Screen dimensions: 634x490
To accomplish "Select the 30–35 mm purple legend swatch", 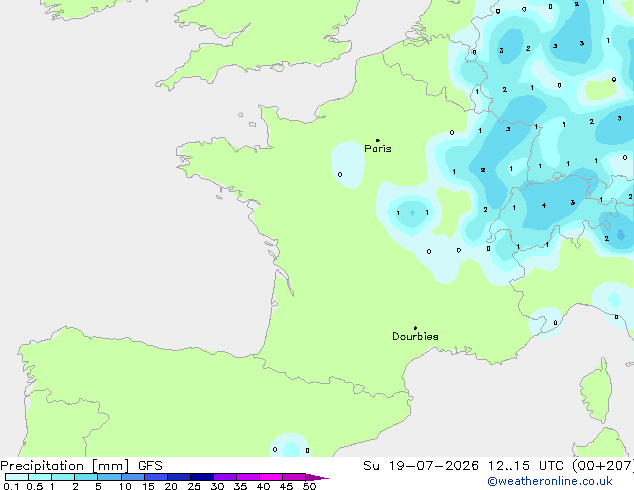I will [x=225, y=477].
